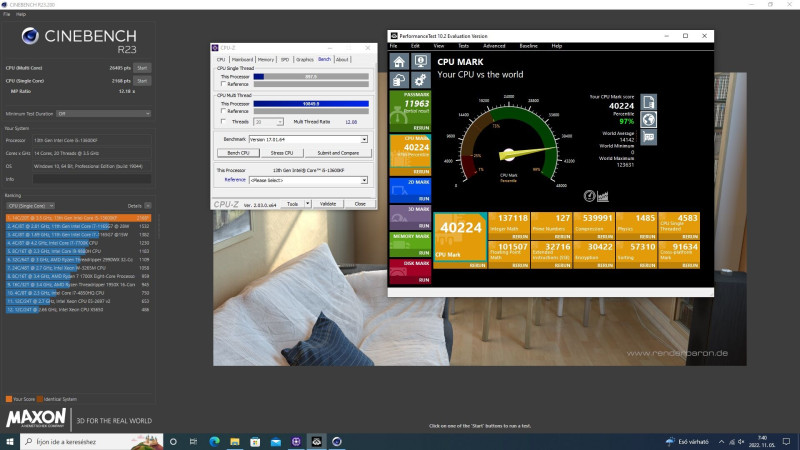800x450 pixels.
Task: Open the notification center icon
Action: coord(786,441)
